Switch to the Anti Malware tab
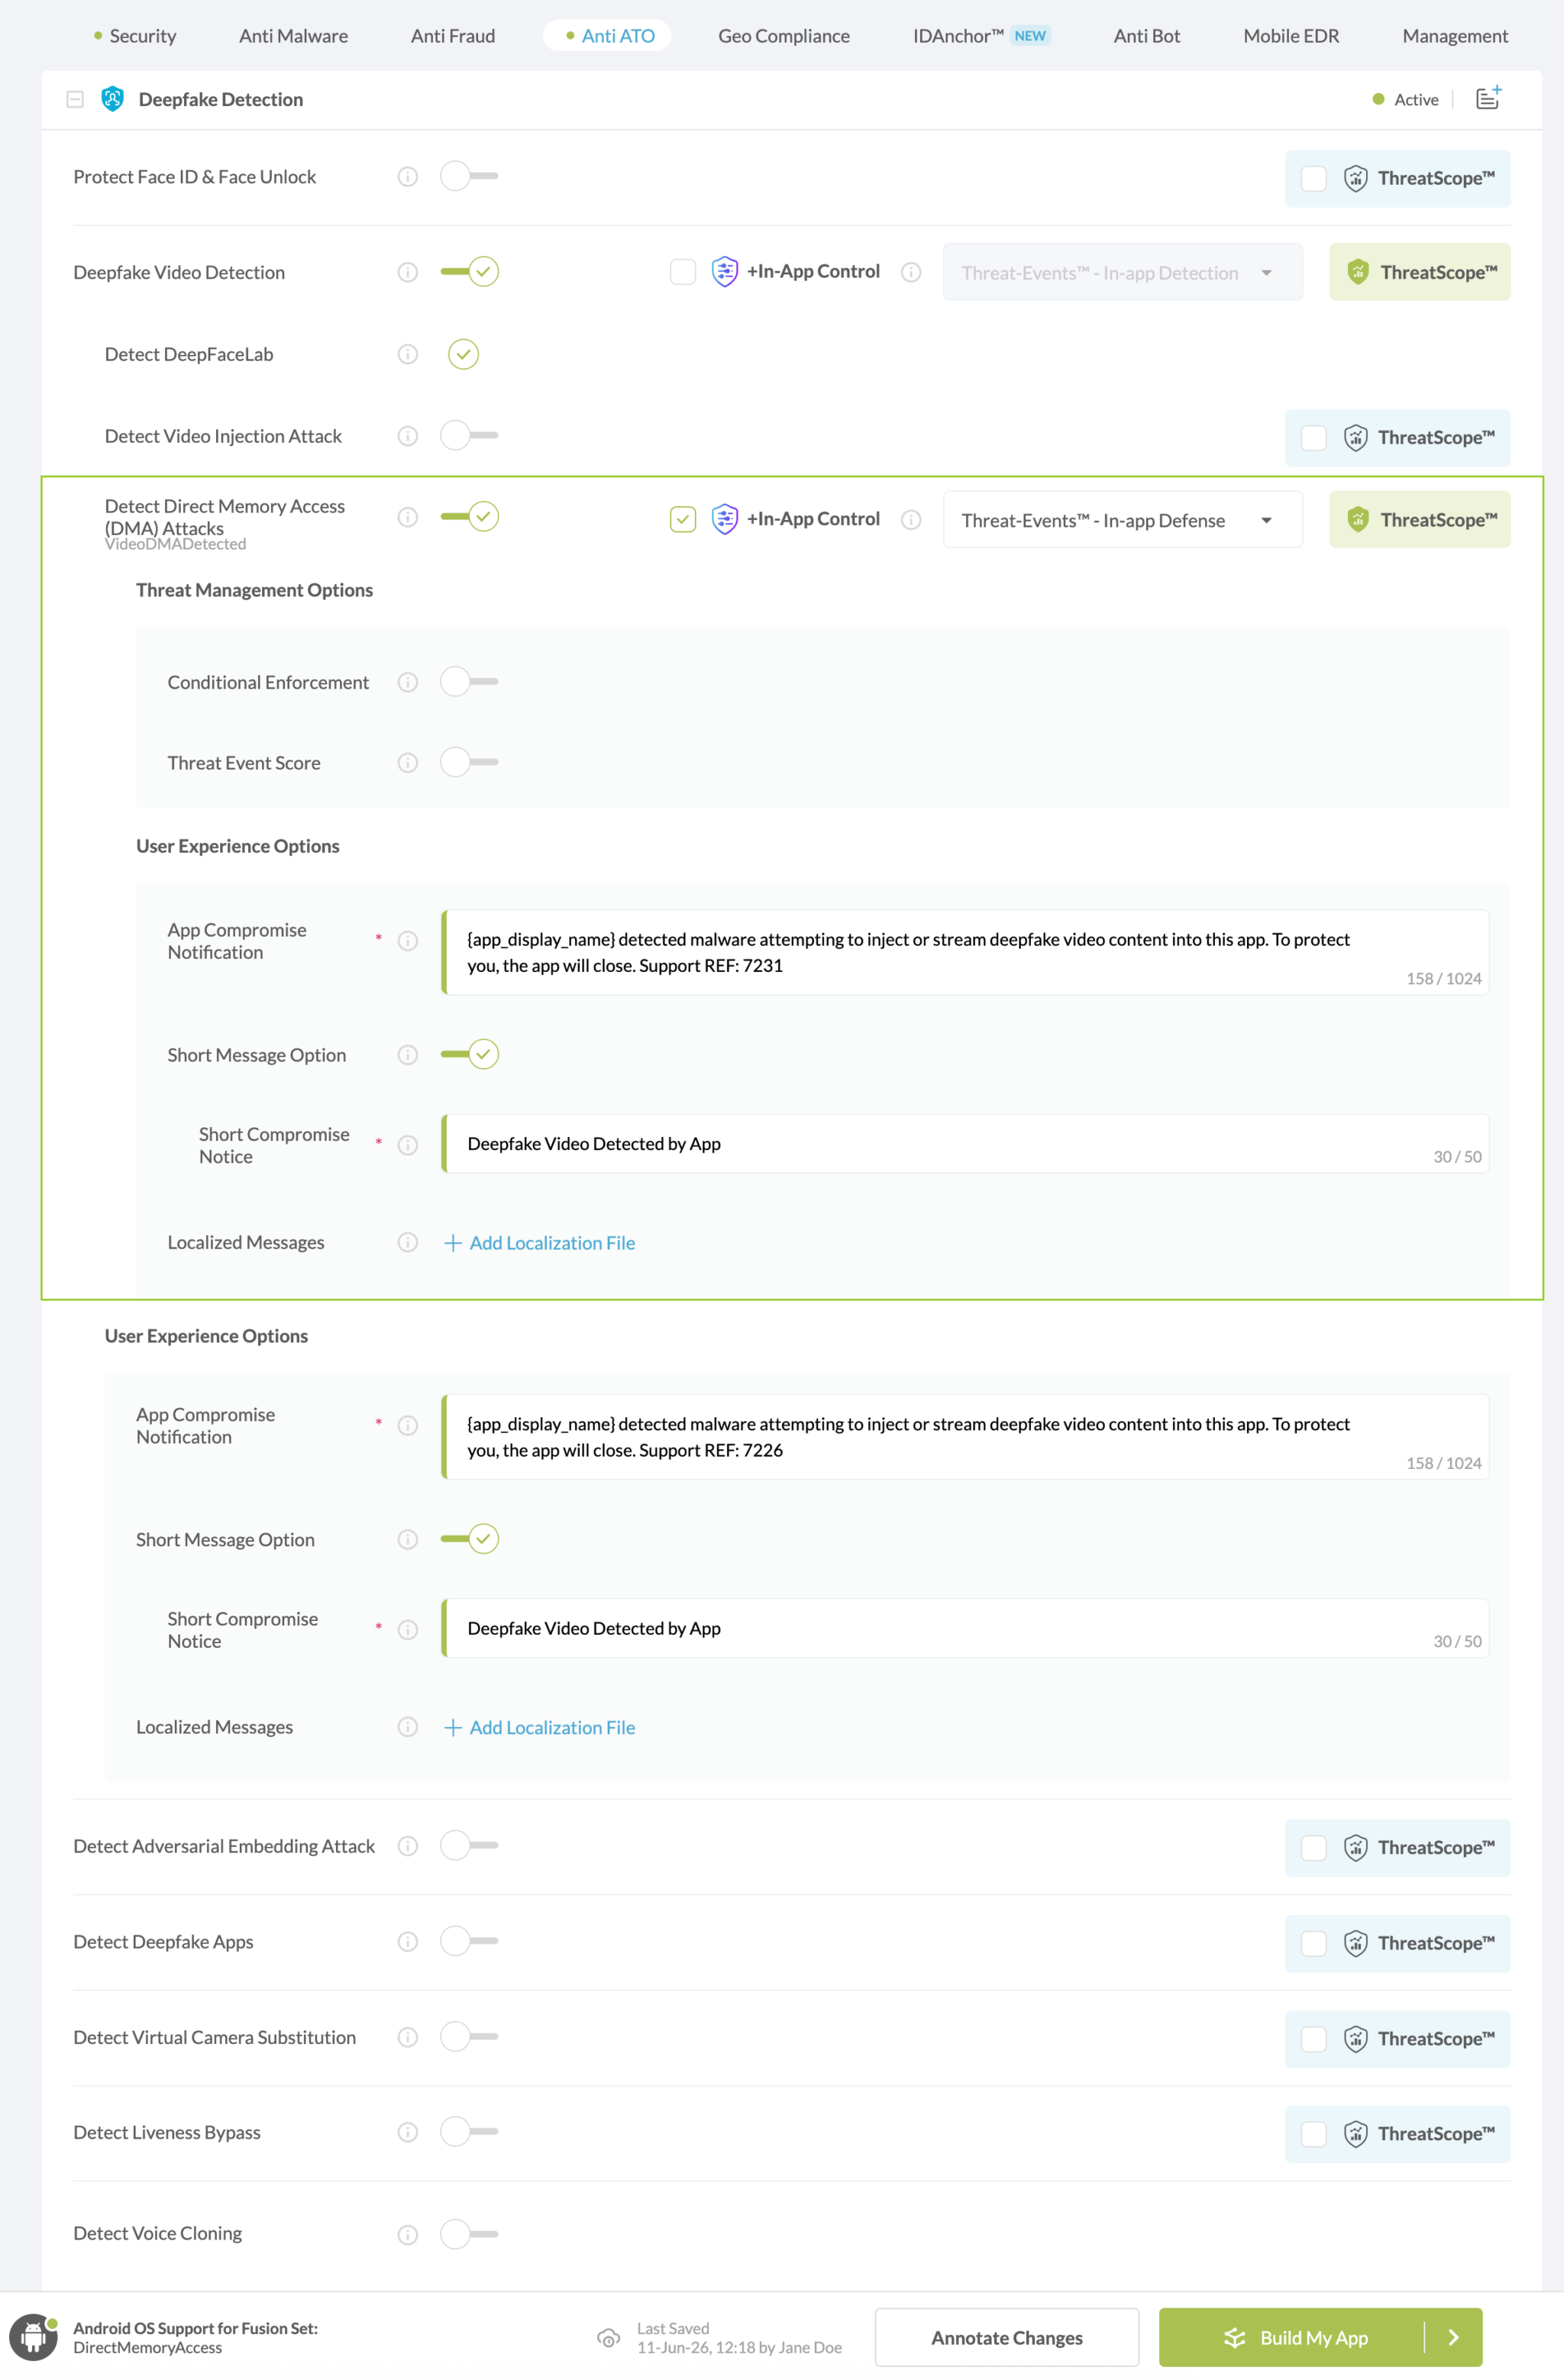This screenshot has height=2380, width=1564. (x=293, y=36)
